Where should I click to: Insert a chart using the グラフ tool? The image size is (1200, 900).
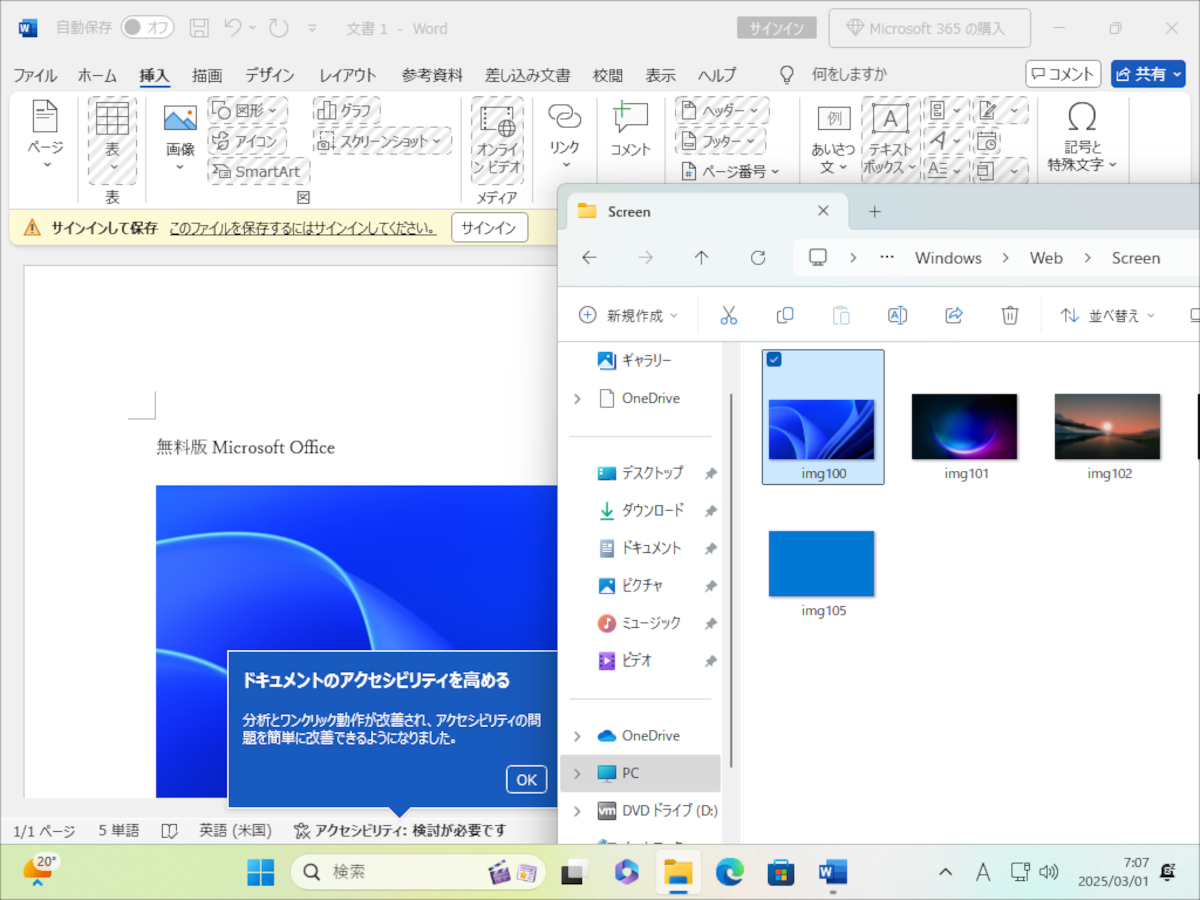pyautogui.click(x=345, y=109)
